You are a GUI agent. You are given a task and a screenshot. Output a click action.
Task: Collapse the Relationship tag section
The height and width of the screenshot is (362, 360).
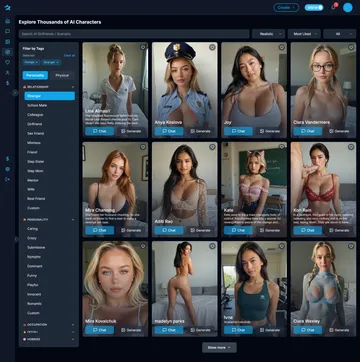(49, 87)
